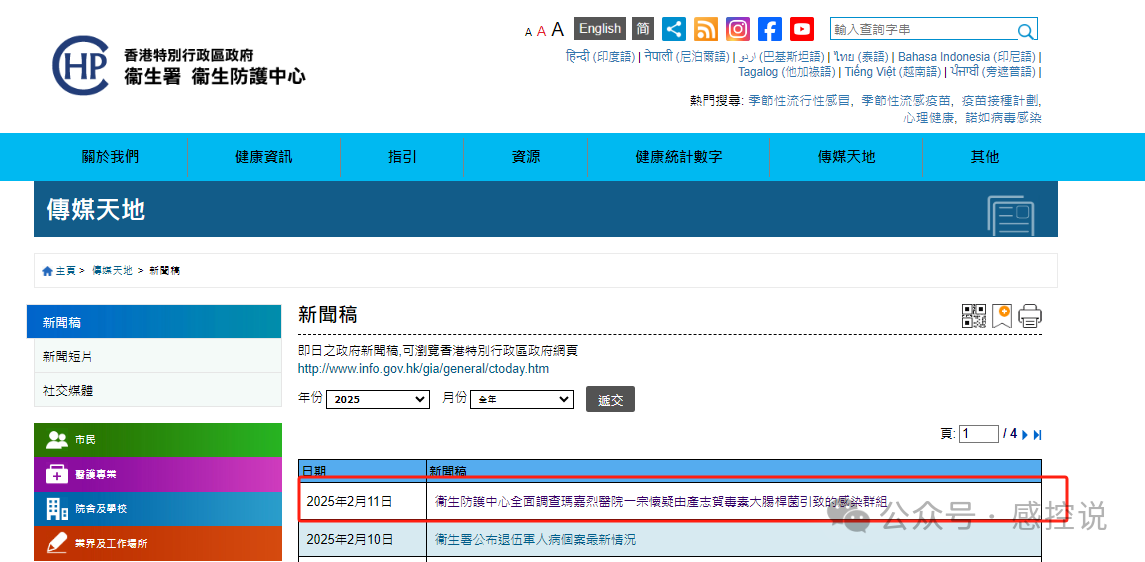Open 指引 navigation menu
The height and width of the screenshot is (562, 1145).
click(402, 156)
